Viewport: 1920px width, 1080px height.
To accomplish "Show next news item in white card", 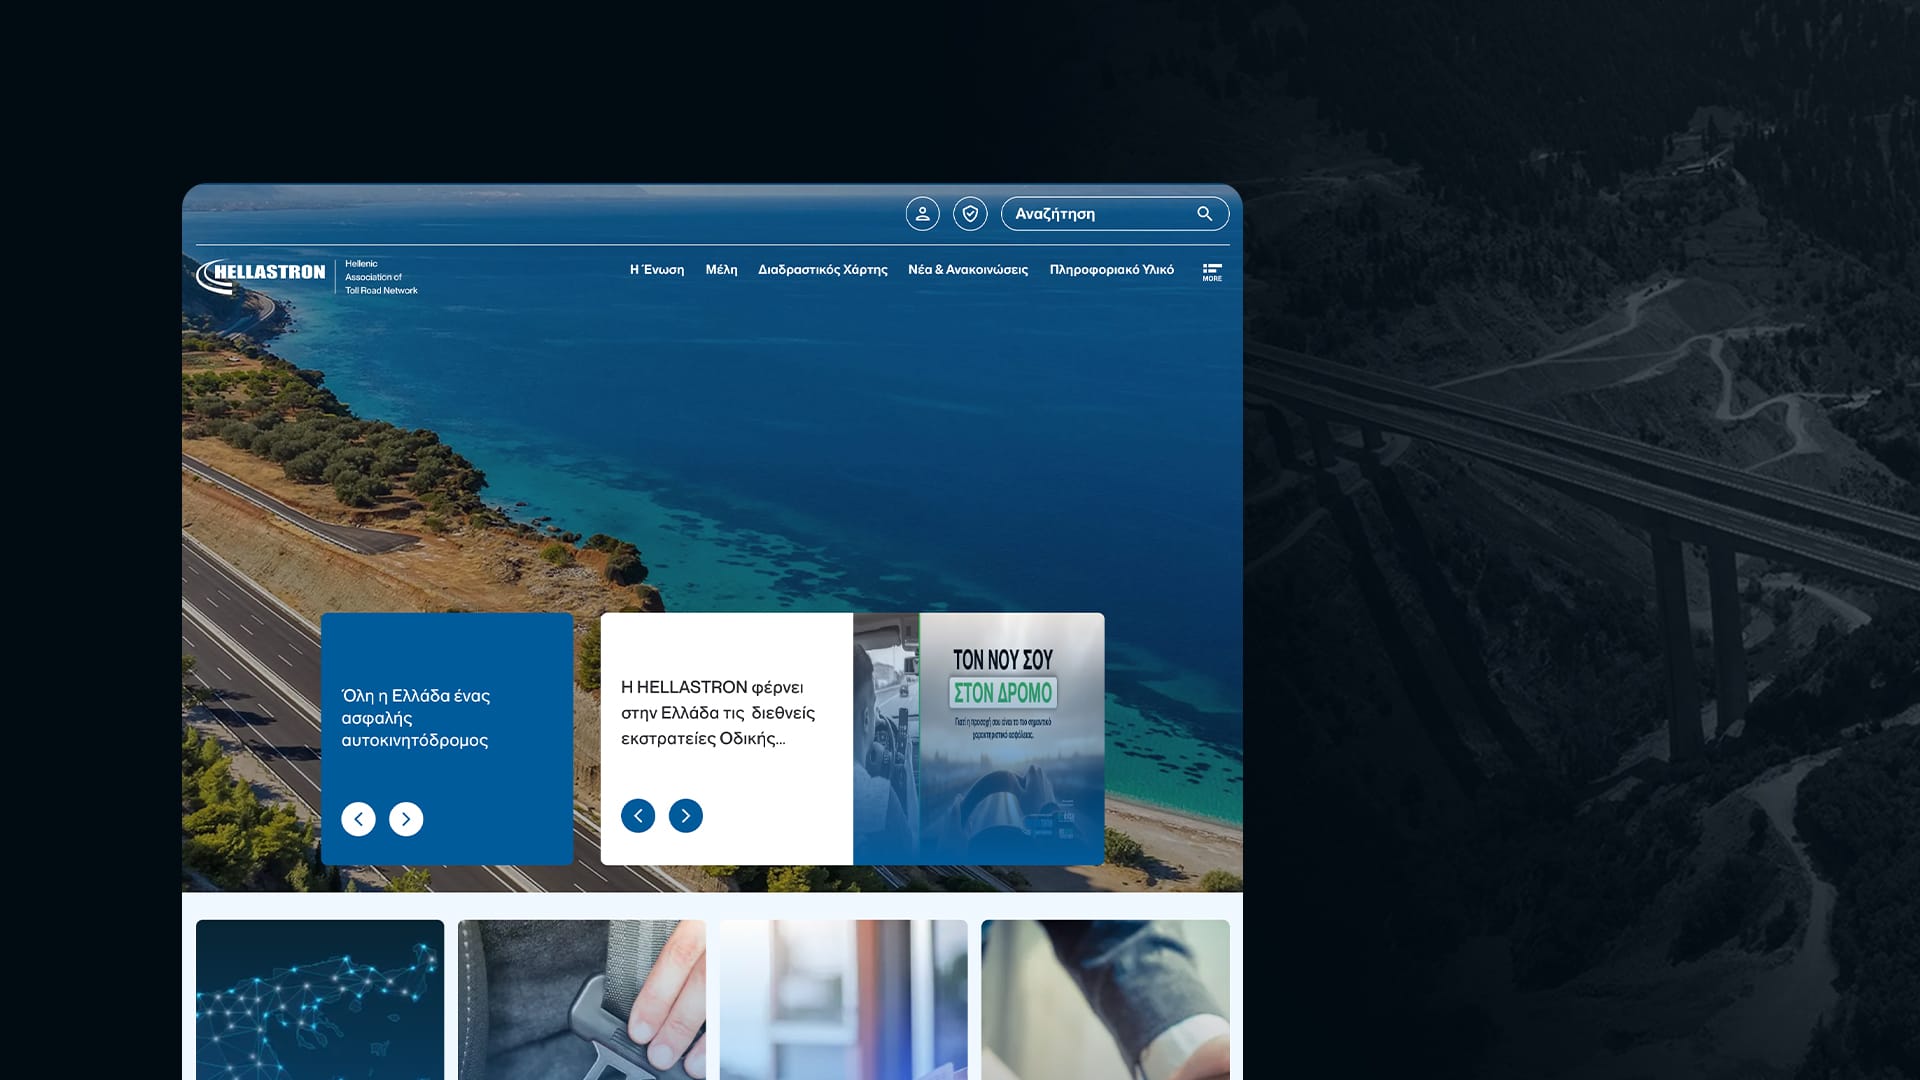I will coord(686,816).
